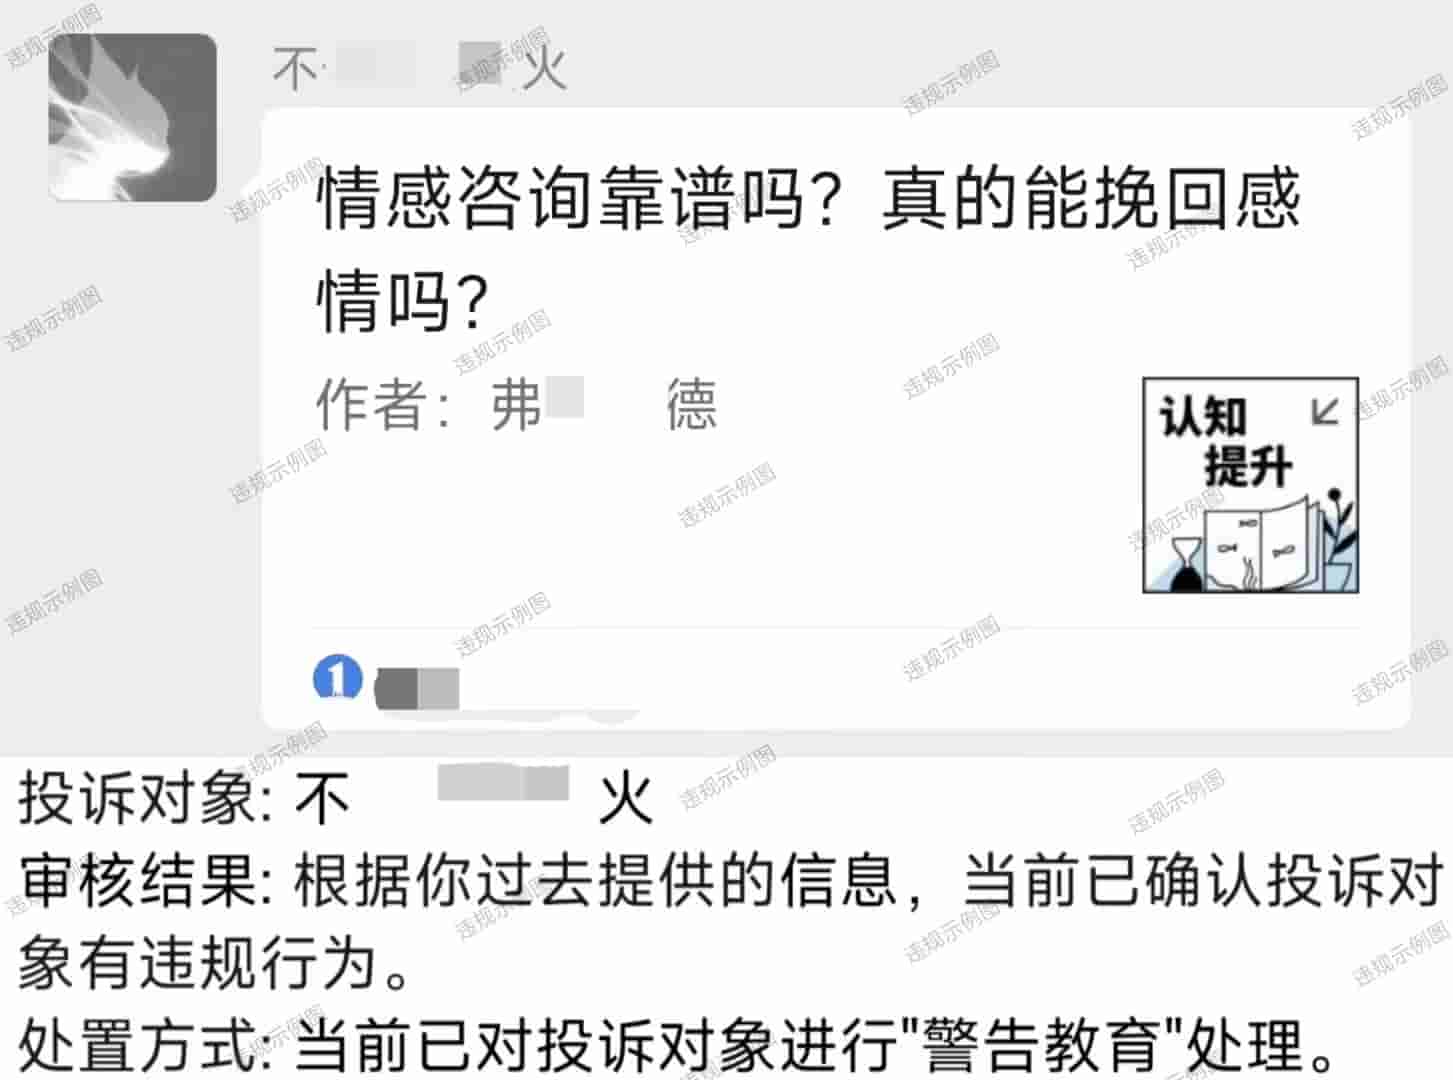Click the arrow icon in thumbnail corner
This screenshot has width=1453, height=1080.
(1324, 412)
